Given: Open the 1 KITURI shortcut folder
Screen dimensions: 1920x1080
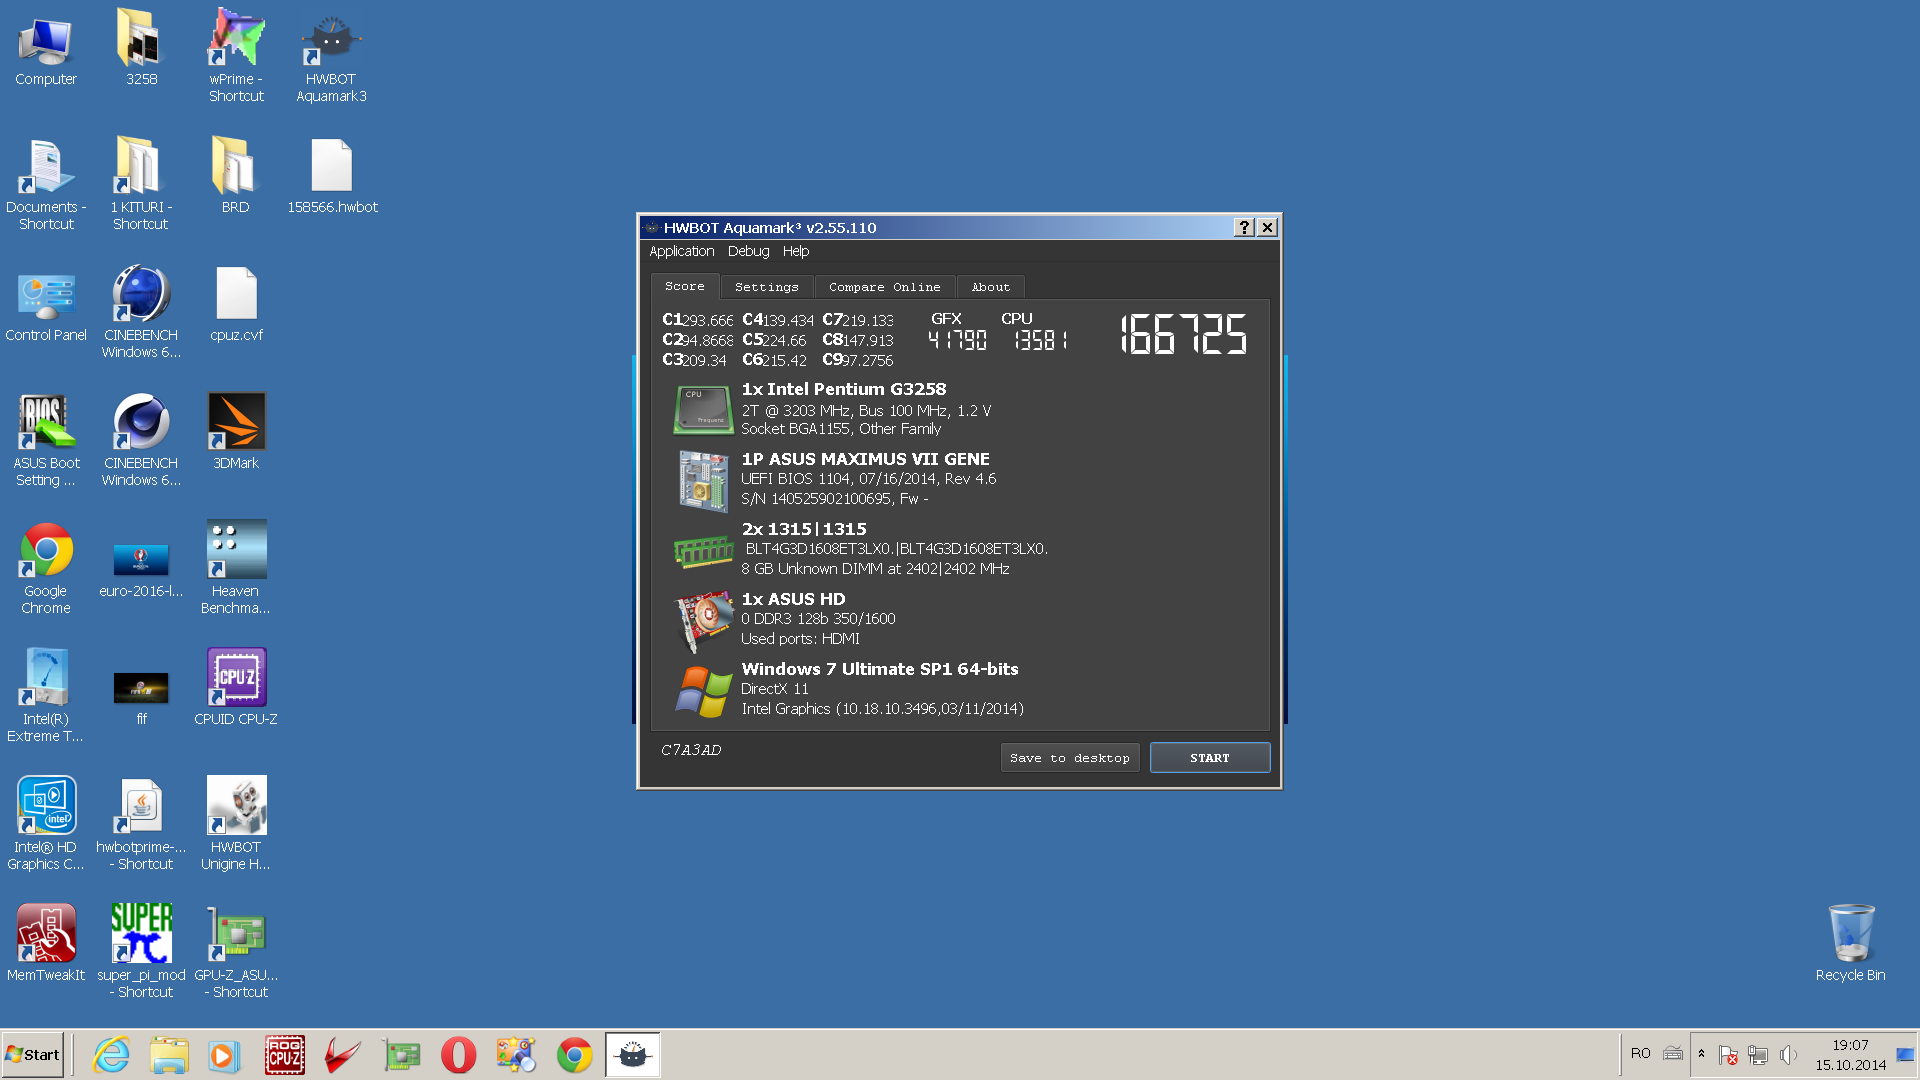Looking at the screenshot, I should click(x=141, y=184).
